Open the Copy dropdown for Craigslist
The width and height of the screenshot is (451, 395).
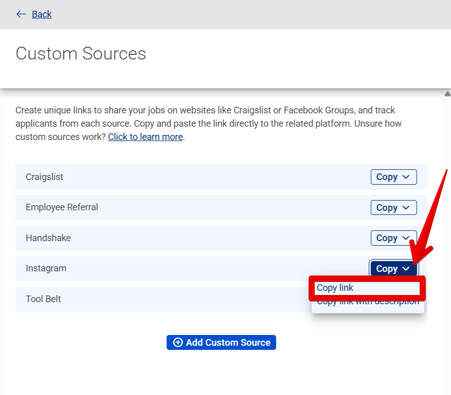(x=393, y=177)
